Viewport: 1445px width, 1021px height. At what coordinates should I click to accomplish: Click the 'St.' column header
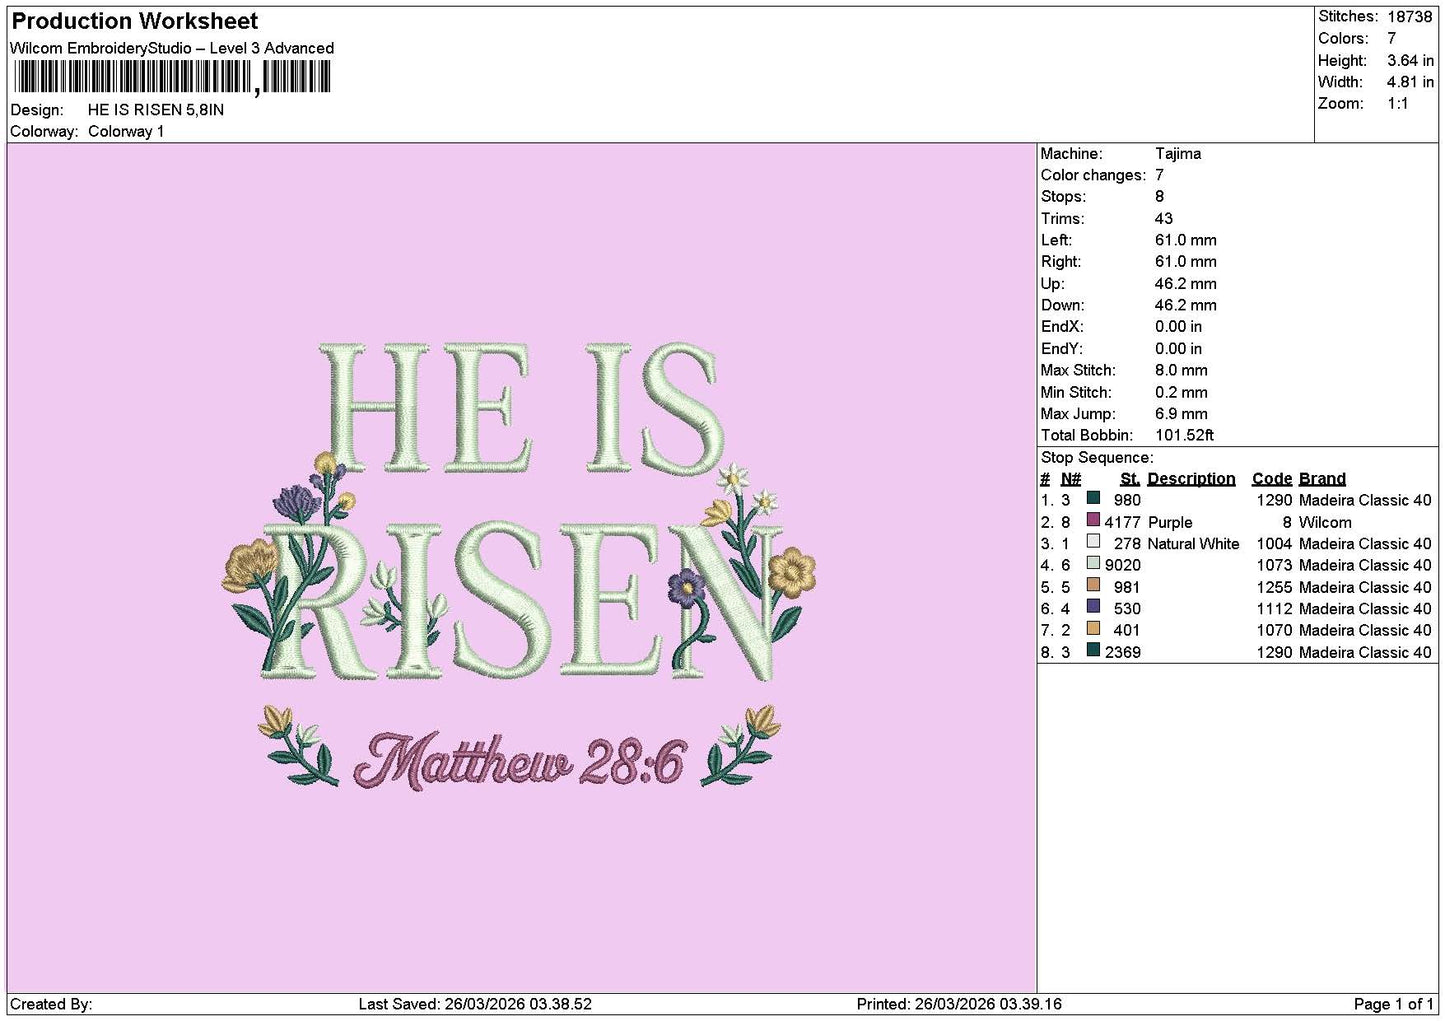(x=1130, y=479)
